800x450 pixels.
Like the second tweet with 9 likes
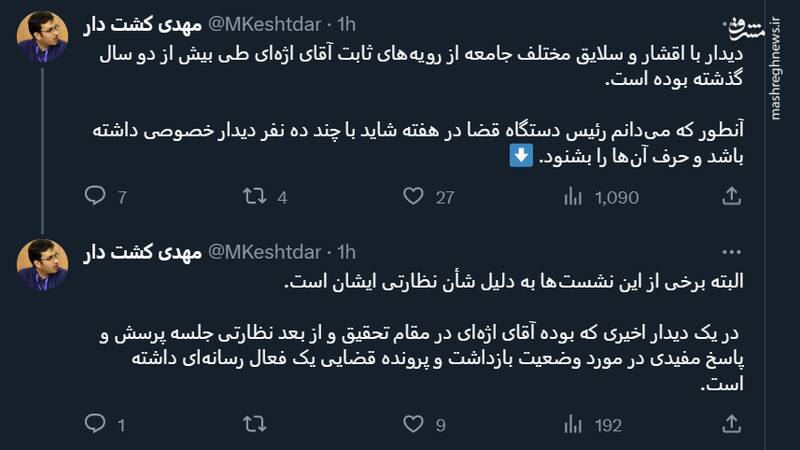pyautogui.click(x=413, y=424)
